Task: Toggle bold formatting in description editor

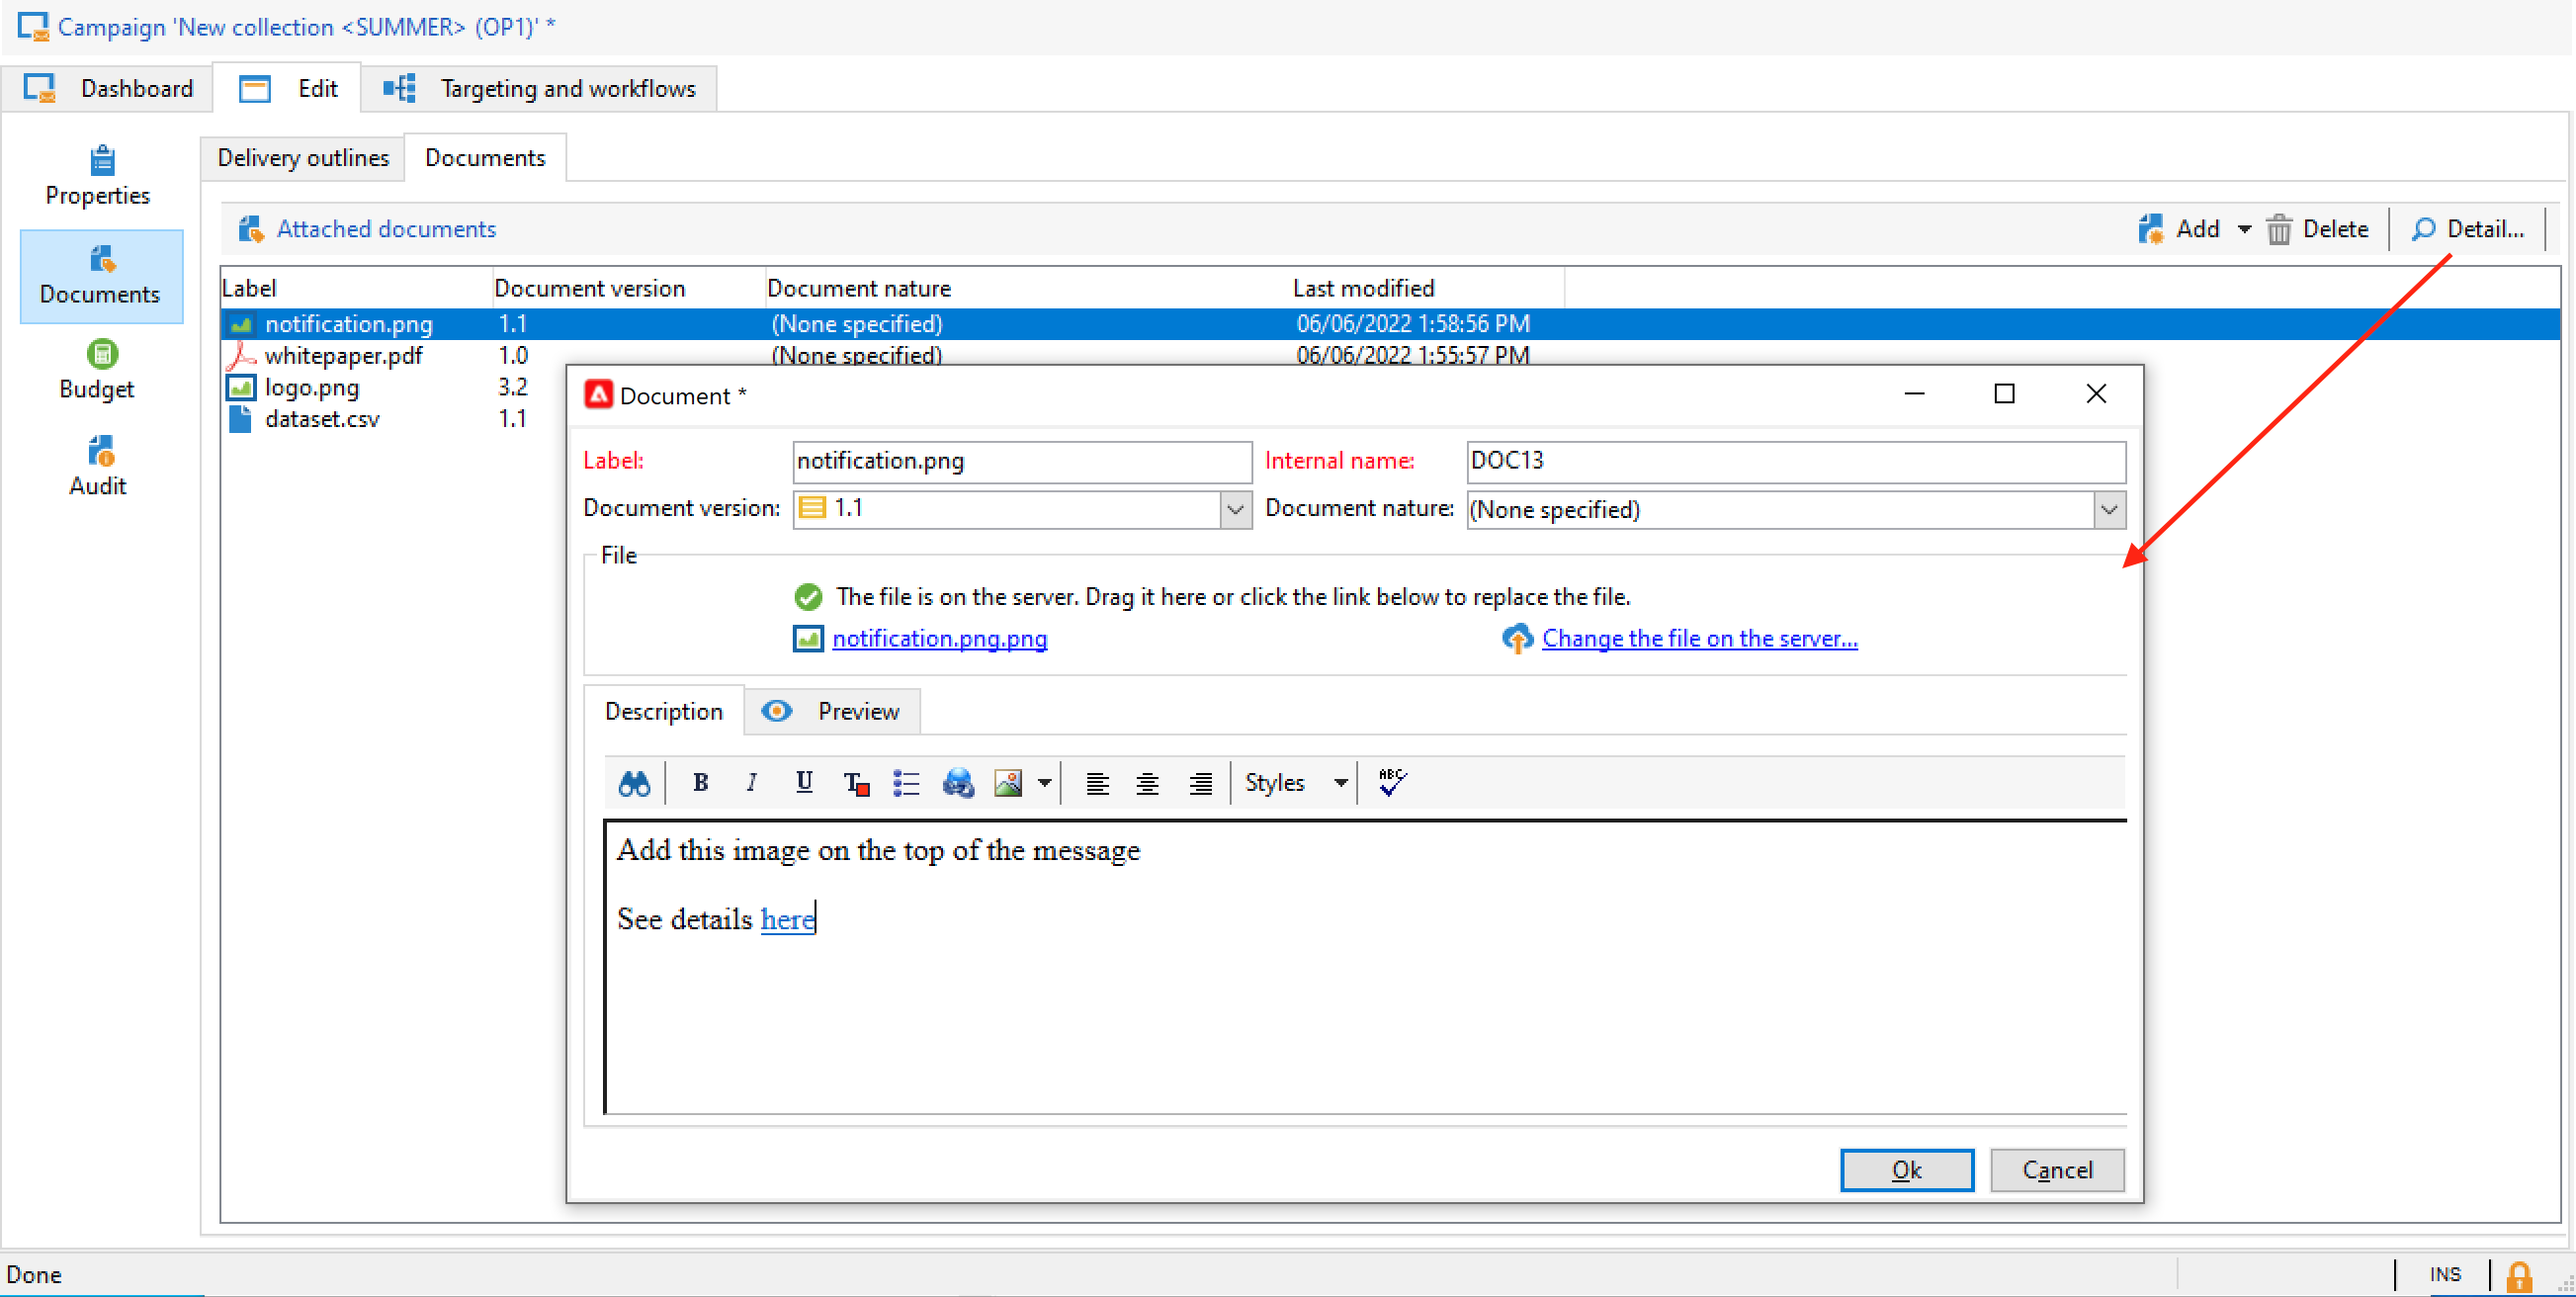Action: [700, 783]
